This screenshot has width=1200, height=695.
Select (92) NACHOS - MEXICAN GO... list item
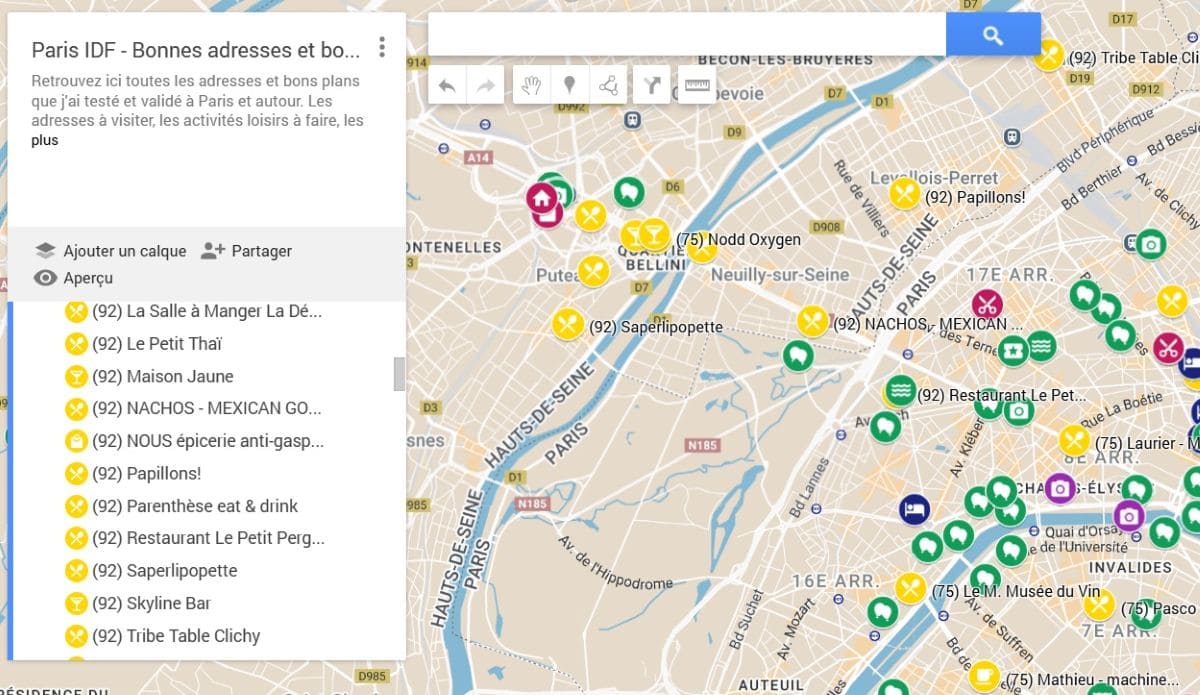[x=207, y=408]
